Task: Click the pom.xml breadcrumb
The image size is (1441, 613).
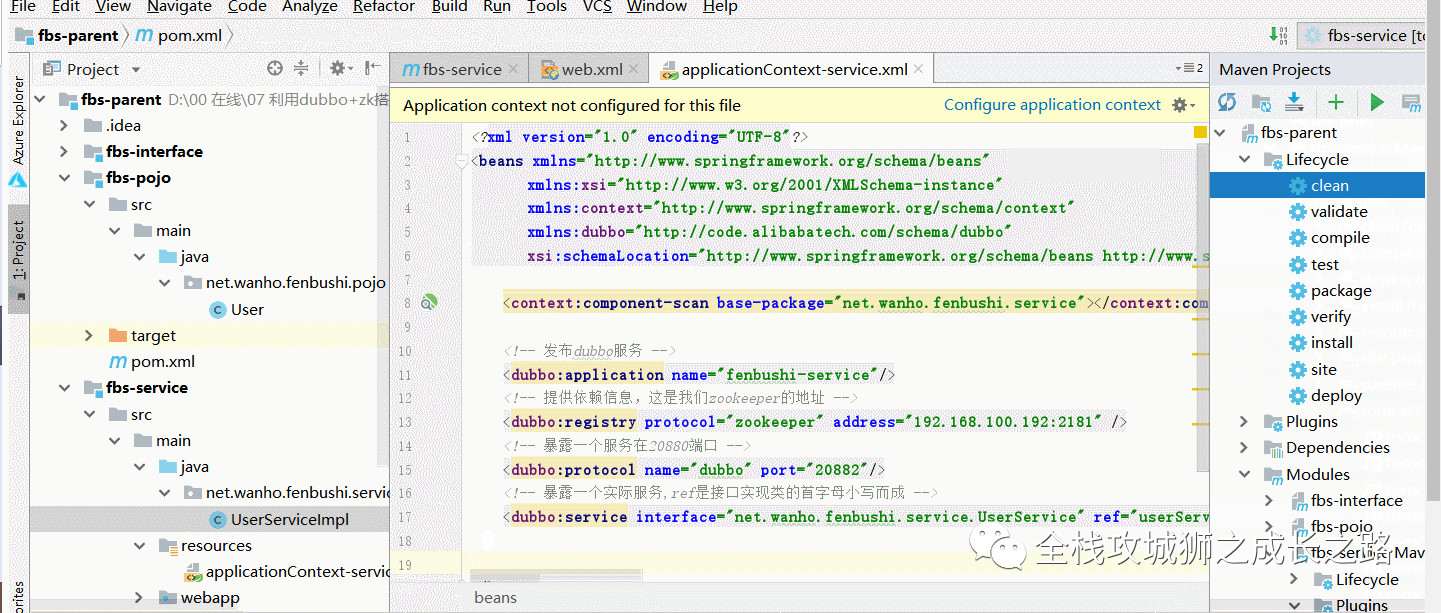Action: [x=178, y=36]
